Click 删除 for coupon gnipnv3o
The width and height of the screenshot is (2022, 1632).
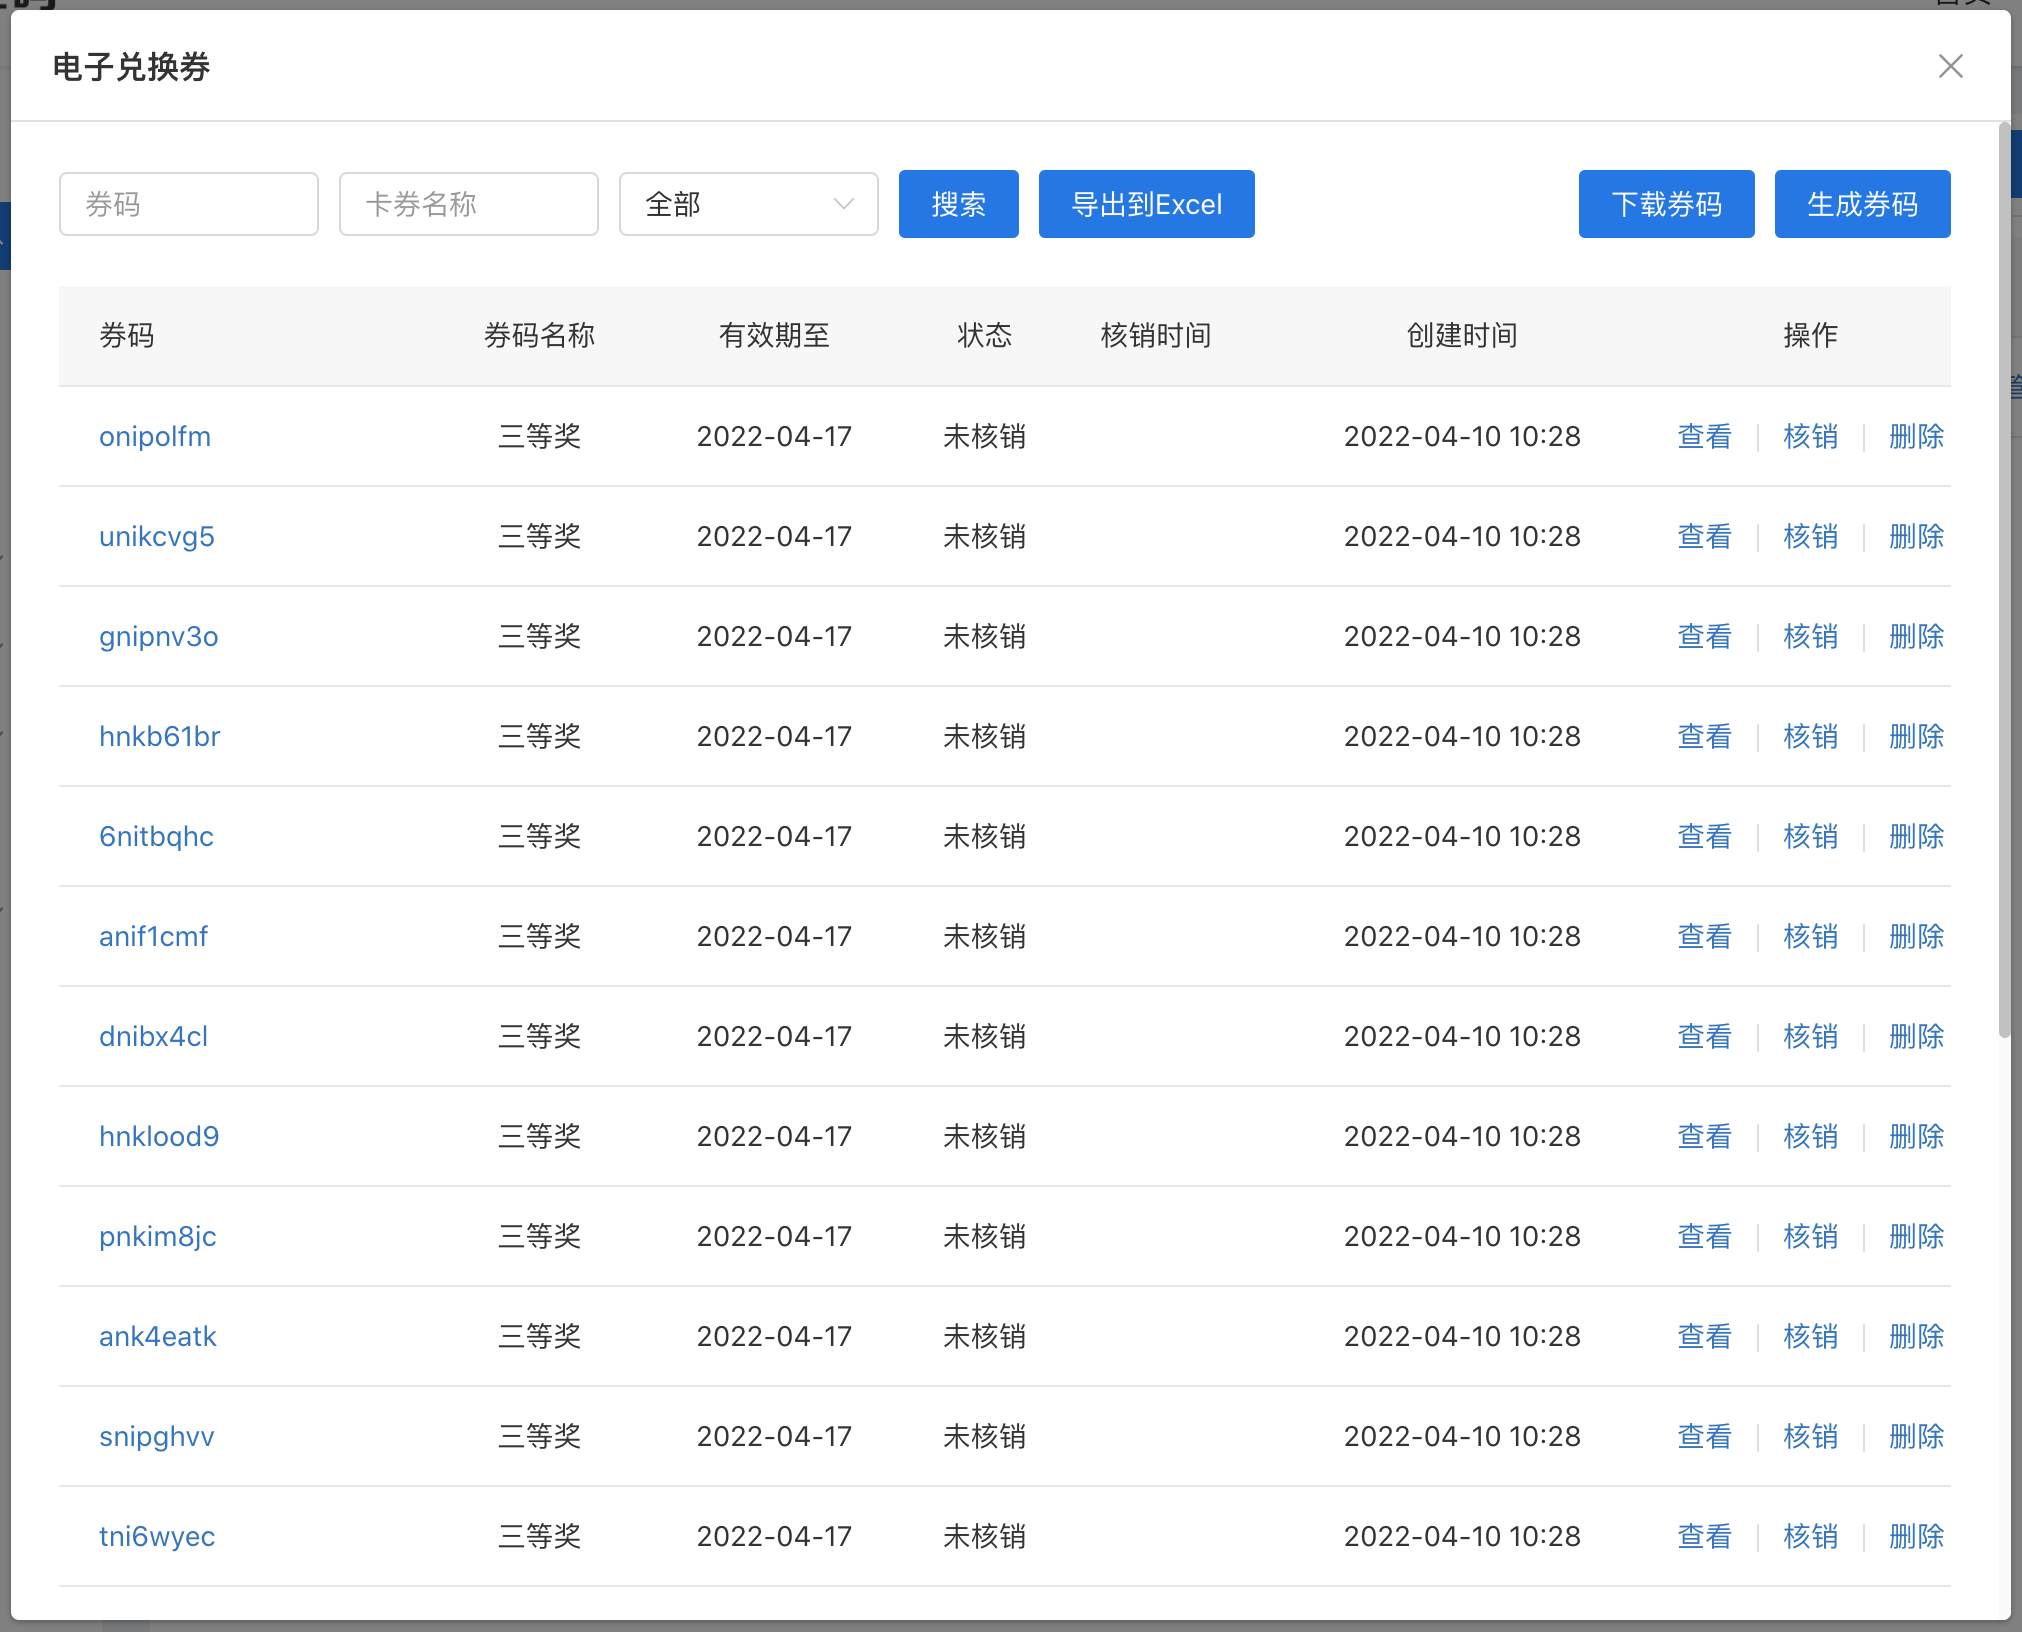click(1916, 637)
